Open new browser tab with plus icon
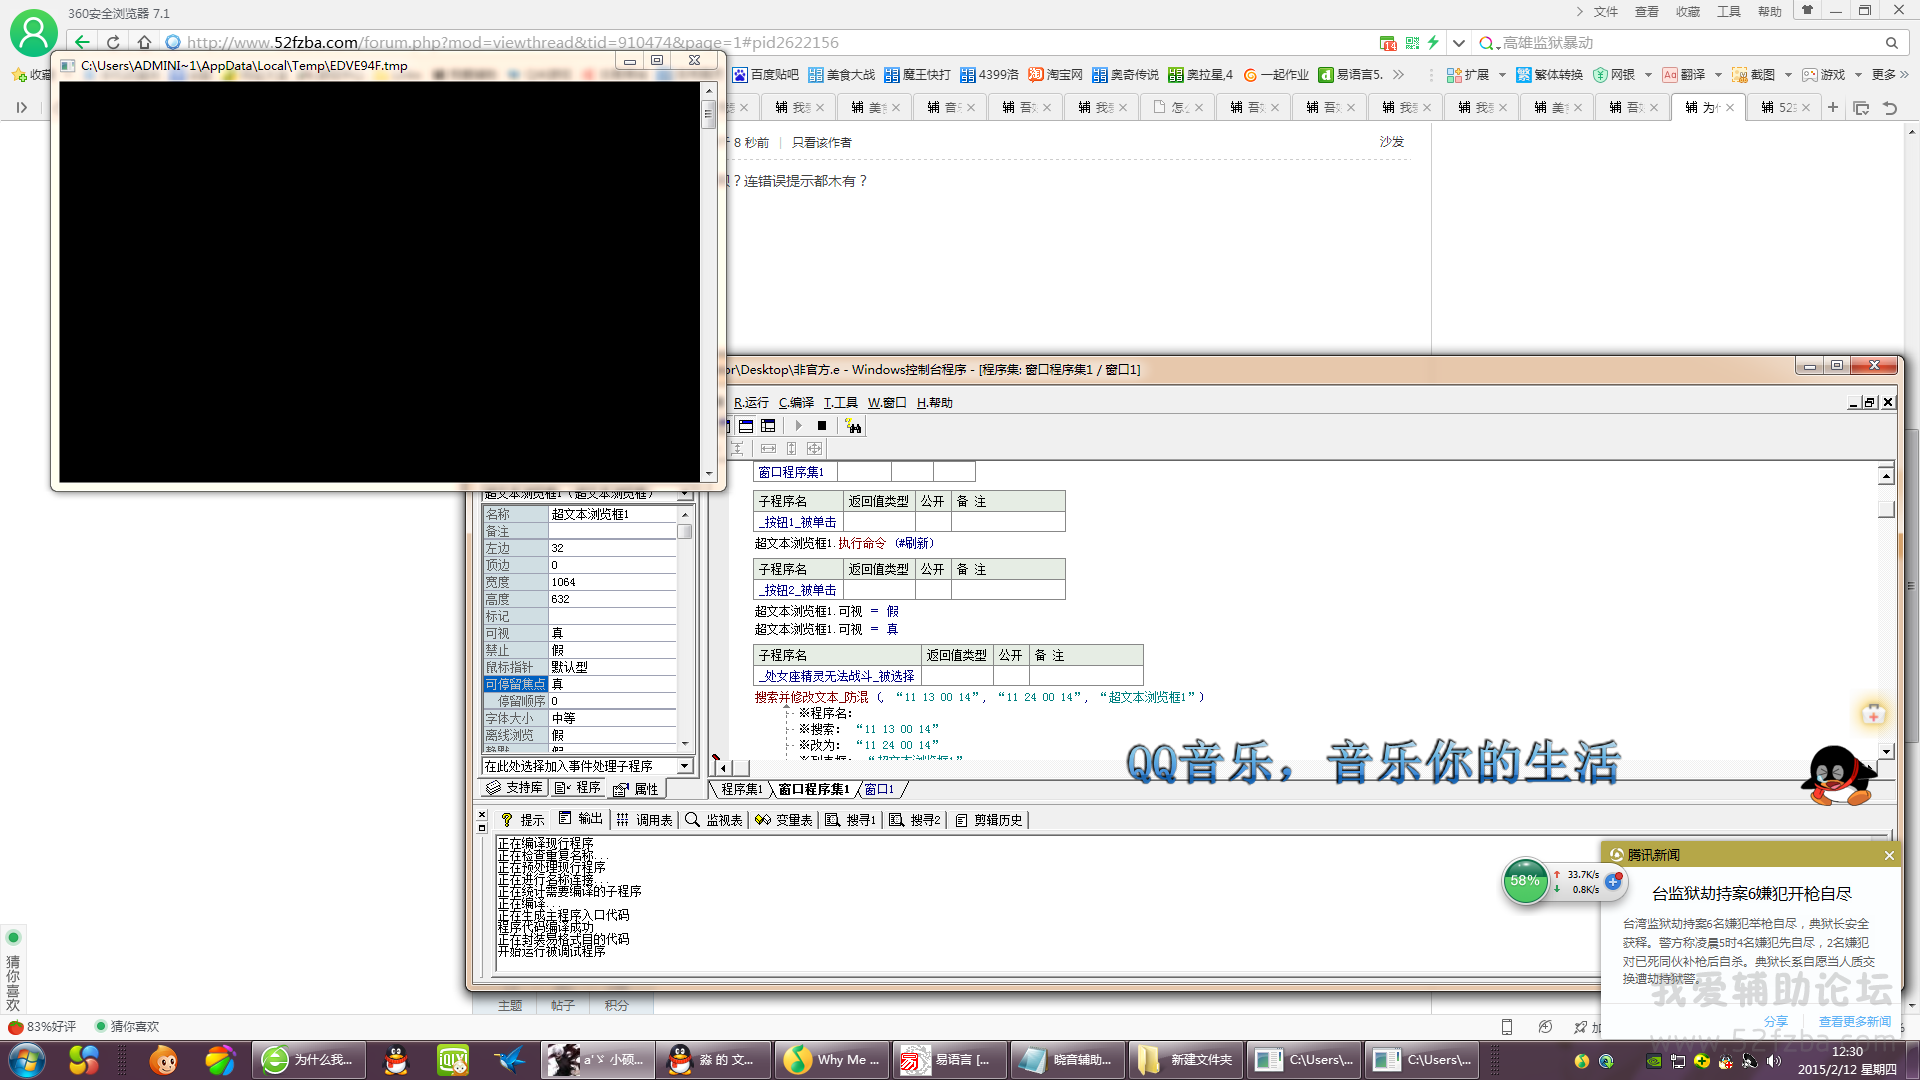 [1833, 107]
